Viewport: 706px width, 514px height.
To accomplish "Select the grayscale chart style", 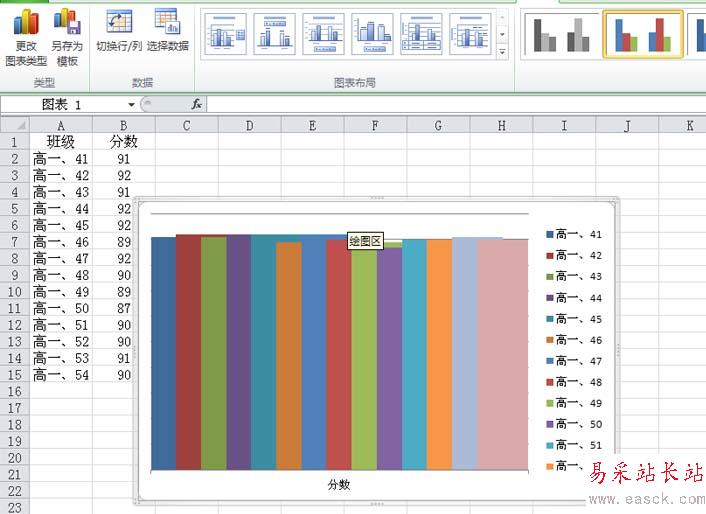I will (561, 35).
